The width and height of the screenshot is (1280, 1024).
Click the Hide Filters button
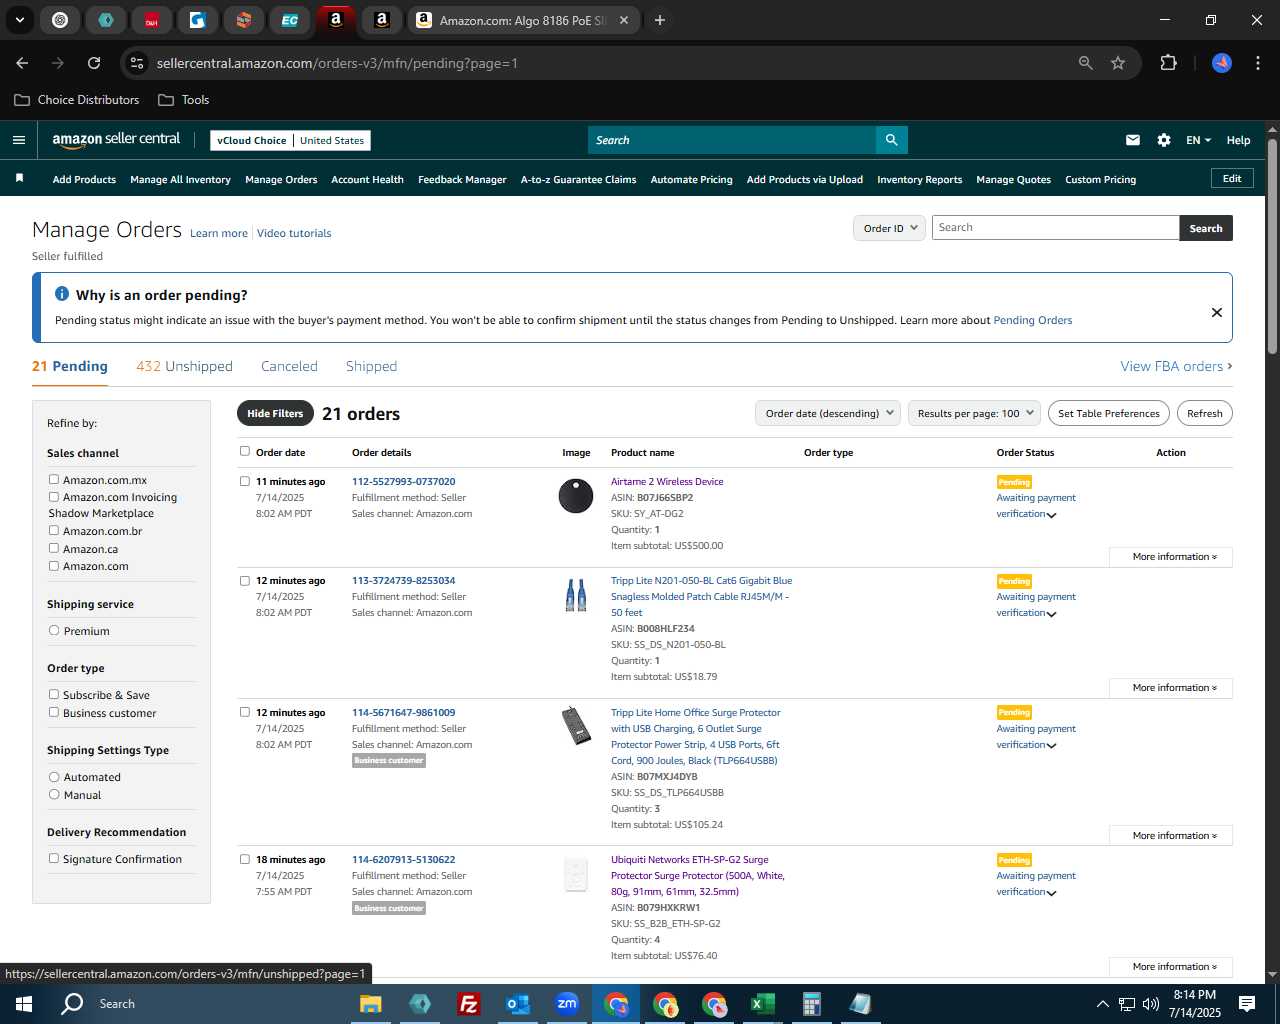tap(275, 413)
